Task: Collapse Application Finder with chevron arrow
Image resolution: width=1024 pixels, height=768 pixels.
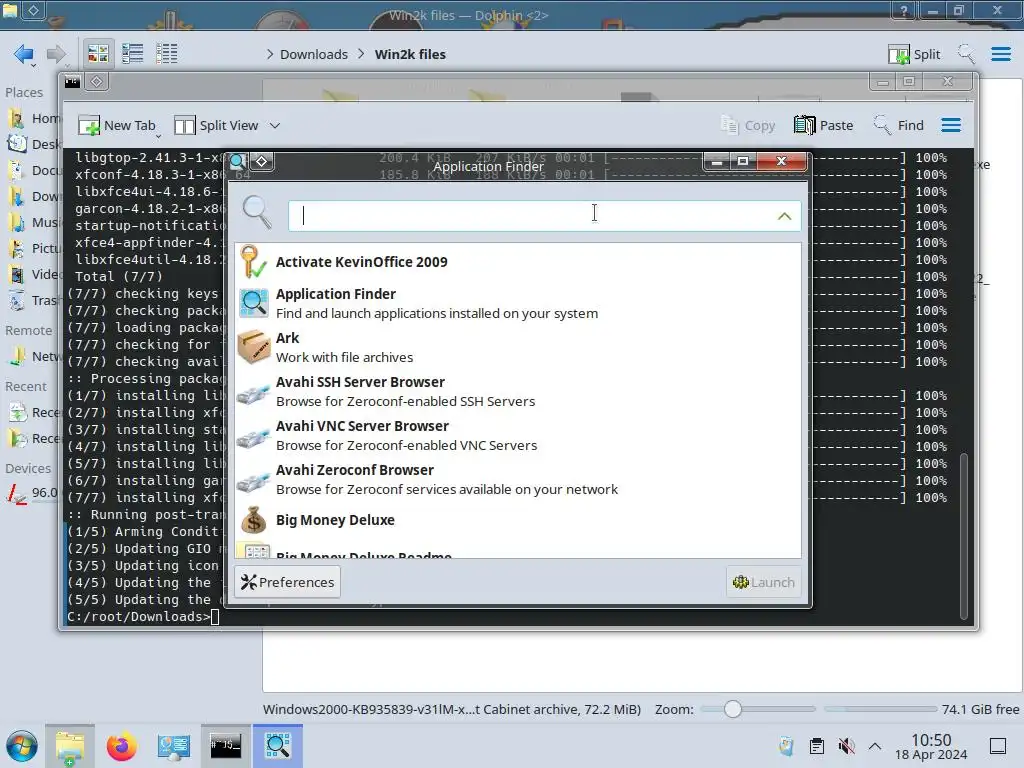Action: click(784, 216)
